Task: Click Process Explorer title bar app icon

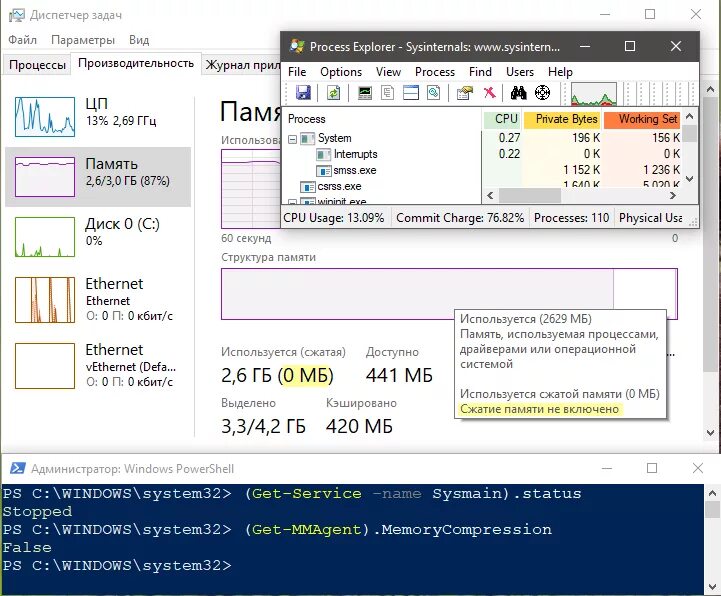Action: [297, 46]
